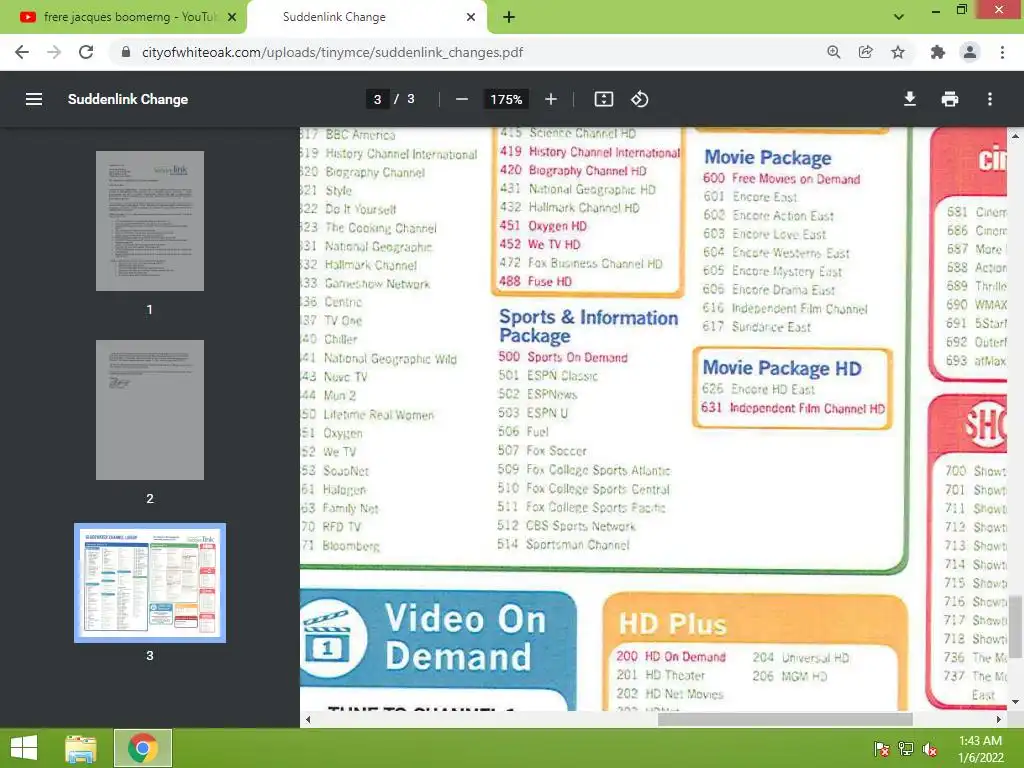Screen dimensions: 1024x768
Task: Click '200 HD On Demand' entry
Action: tap(671, 657)
